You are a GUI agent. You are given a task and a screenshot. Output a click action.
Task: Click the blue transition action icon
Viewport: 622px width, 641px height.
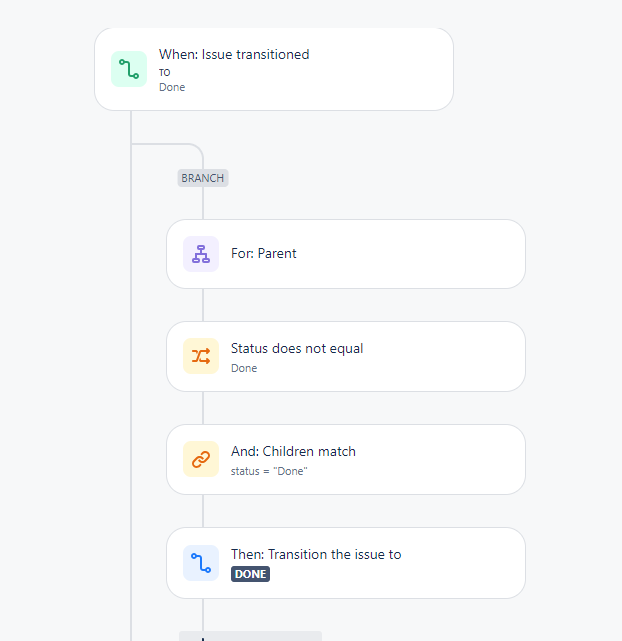tap(201, 563)
